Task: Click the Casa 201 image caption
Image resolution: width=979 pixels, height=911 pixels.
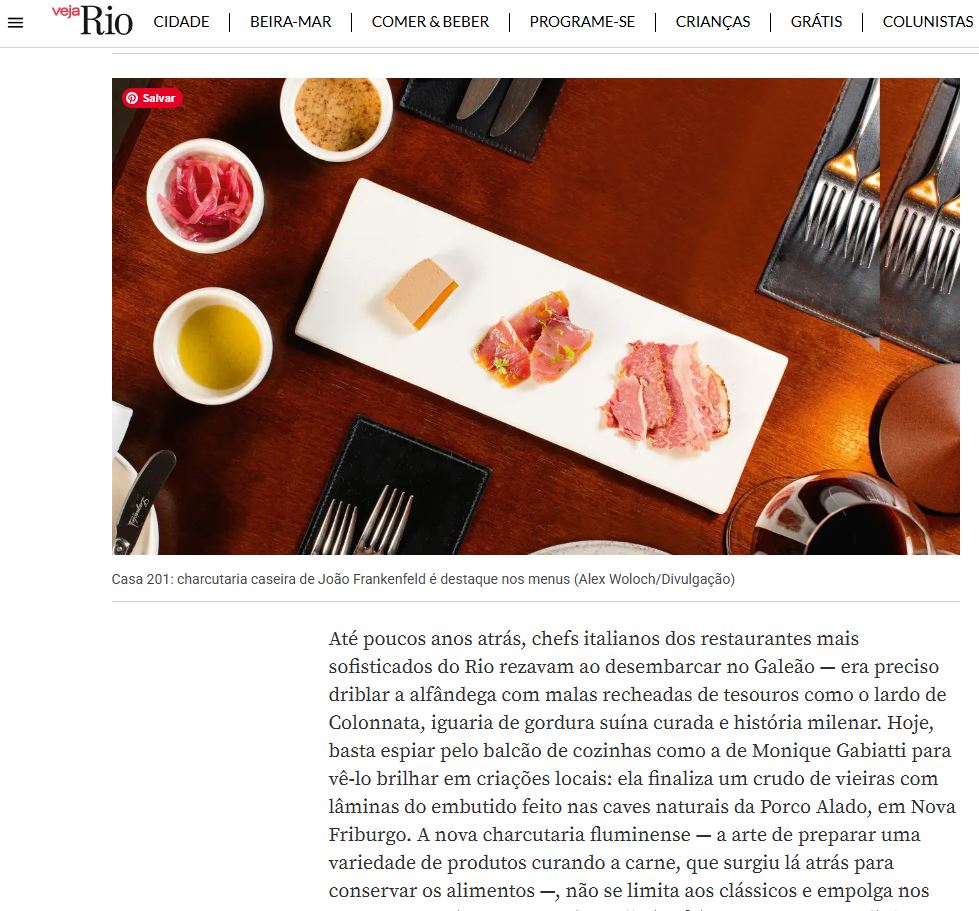Action: pos(423,579)
